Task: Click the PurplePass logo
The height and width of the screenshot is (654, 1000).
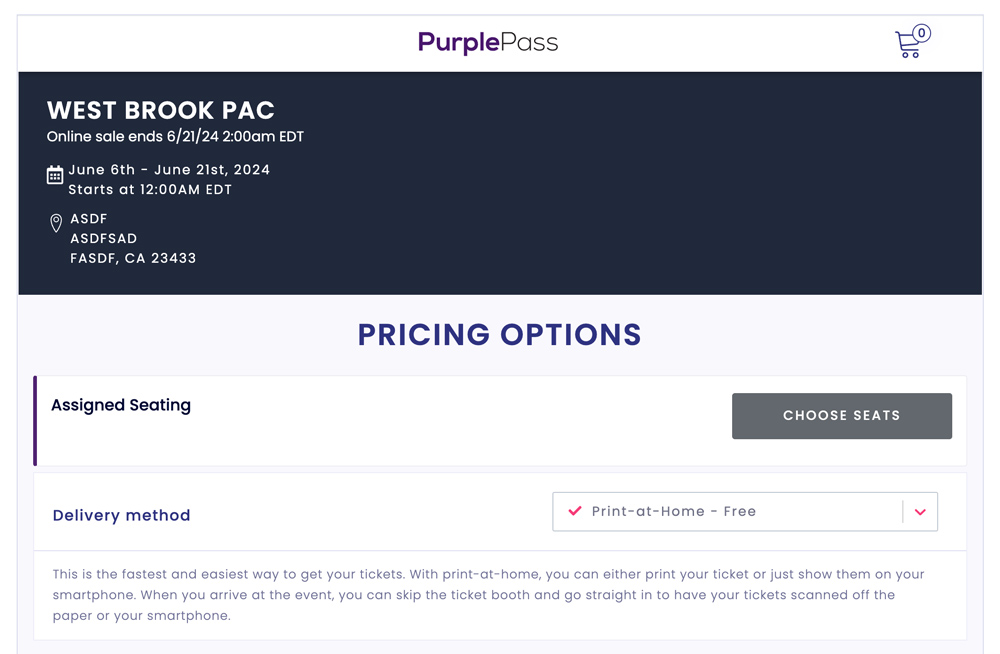Action: 488,43
